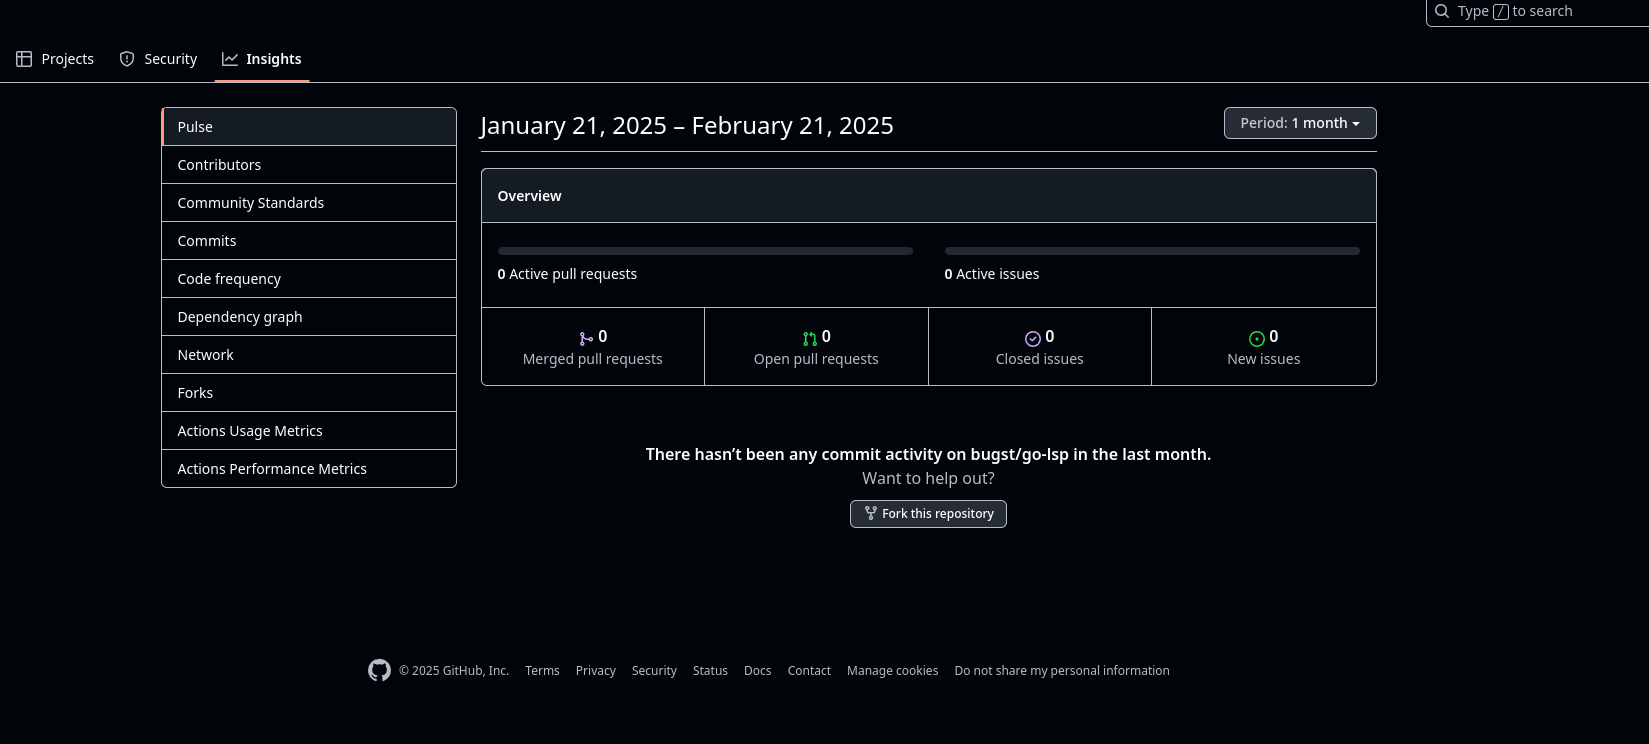Switch to the Projects tab
The width and height of the screenshot is (1649, 744).
(x=55, y=59)
